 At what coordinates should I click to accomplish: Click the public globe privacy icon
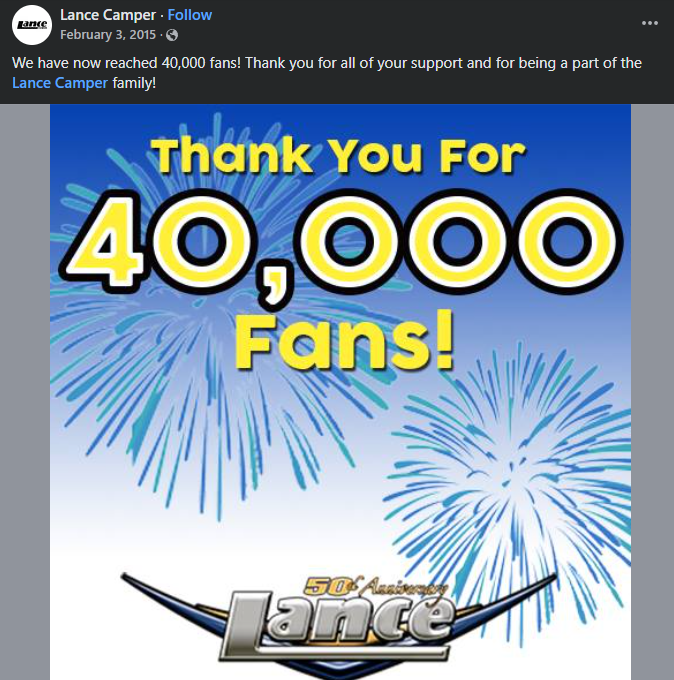172,35
